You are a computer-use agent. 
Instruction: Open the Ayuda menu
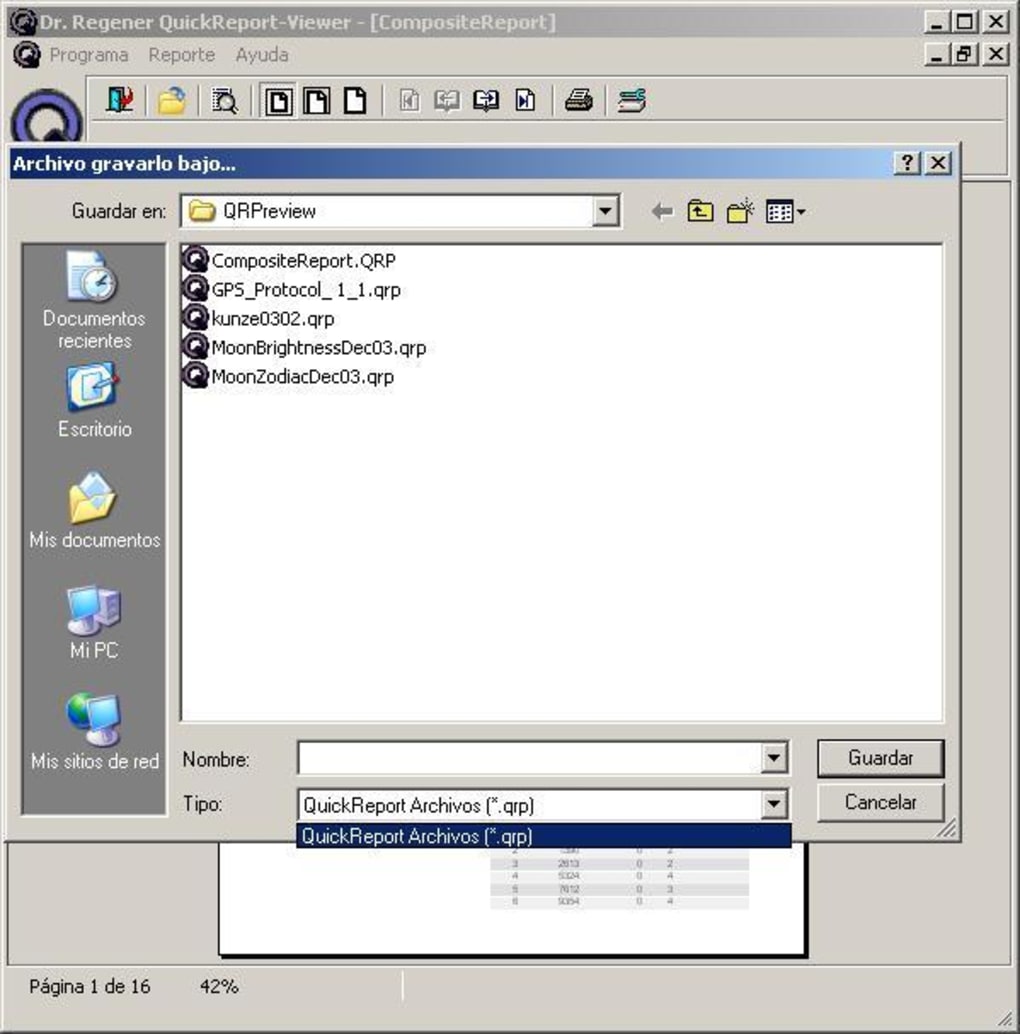click(262, 55)
